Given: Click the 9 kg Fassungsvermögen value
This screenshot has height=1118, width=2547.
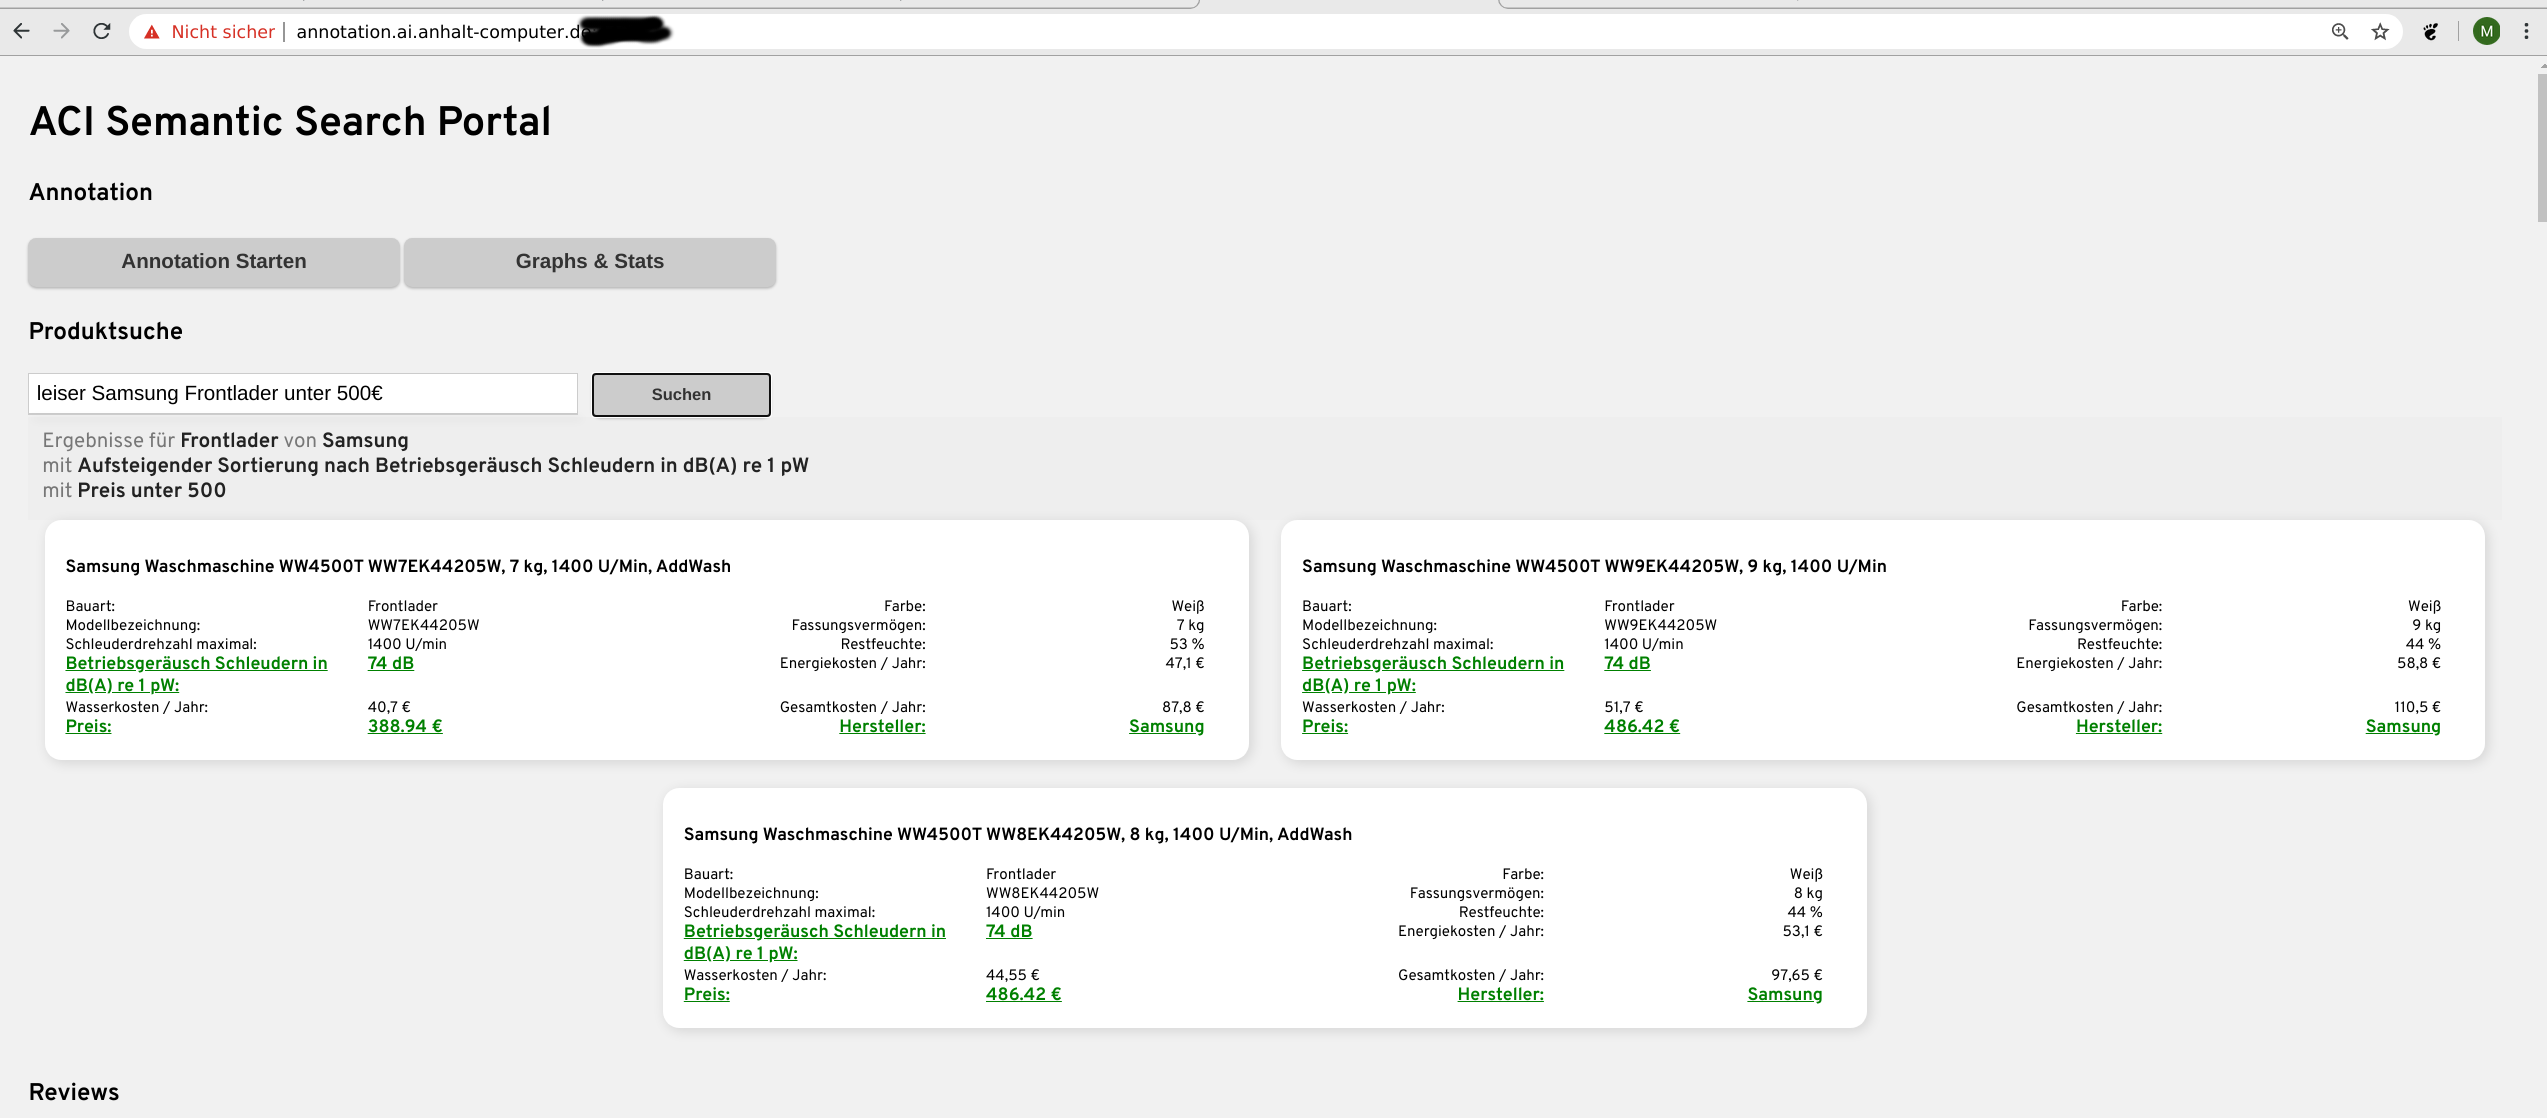Looking at the screenshot, I should (2426, 625).
